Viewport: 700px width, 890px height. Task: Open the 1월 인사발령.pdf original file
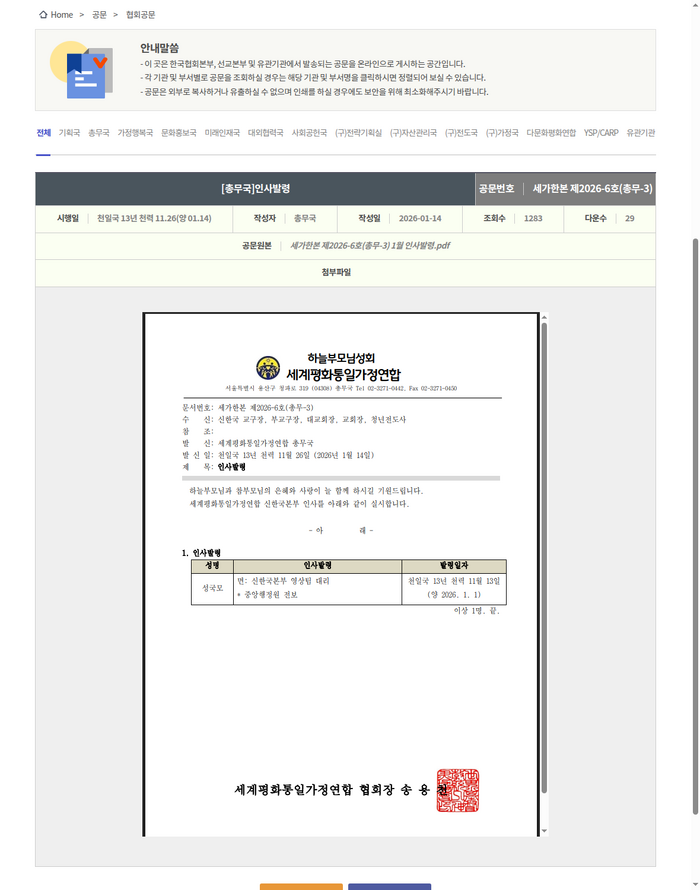pos(370,246)
